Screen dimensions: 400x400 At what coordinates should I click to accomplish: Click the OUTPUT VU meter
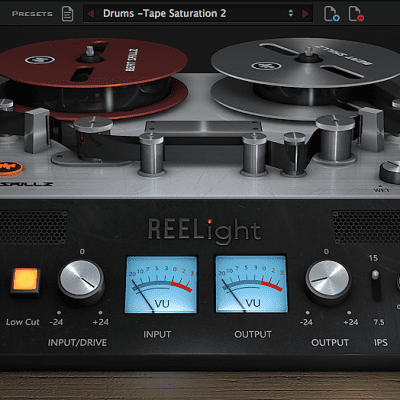pos(251,284)
